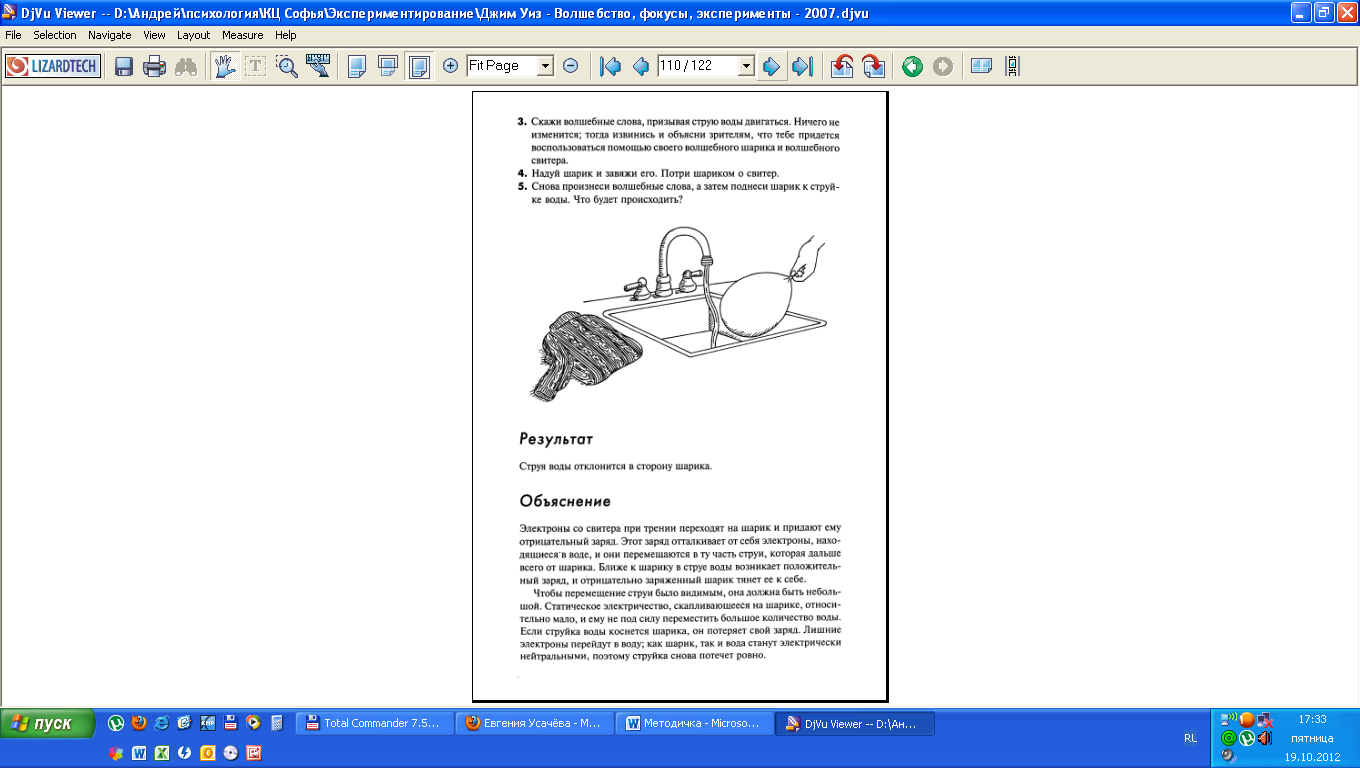1360x768 pixels.
Task: Open Find with the binoculars icon
Action: click(185, 66)
